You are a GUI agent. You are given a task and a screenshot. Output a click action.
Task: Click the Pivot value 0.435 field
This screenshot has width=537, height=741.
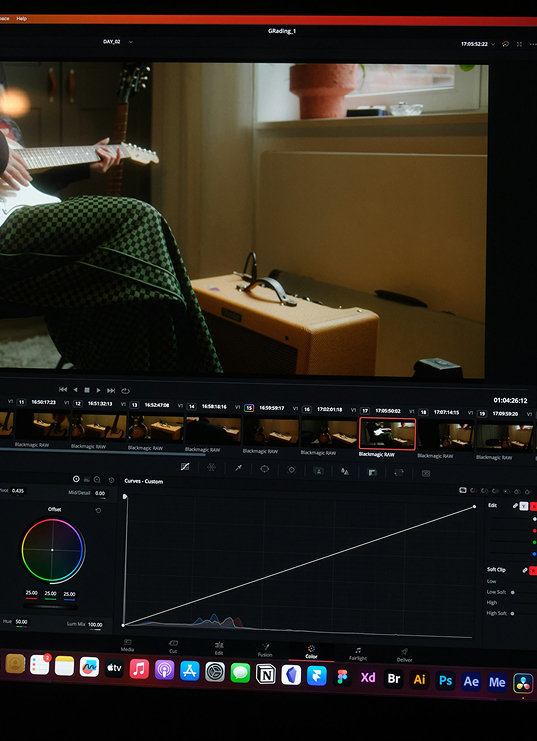pyautogui.click(x=18, y=491)
